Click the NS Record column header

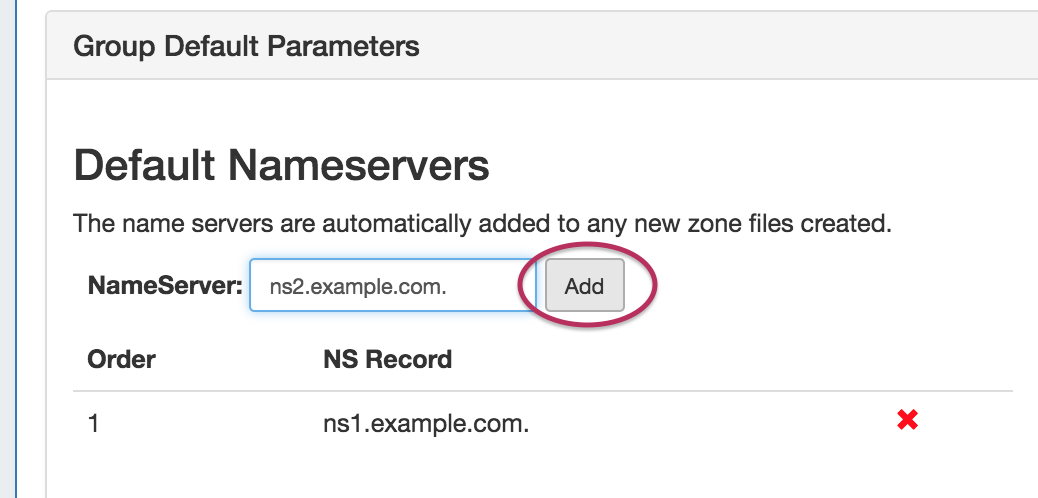[387, 359]
